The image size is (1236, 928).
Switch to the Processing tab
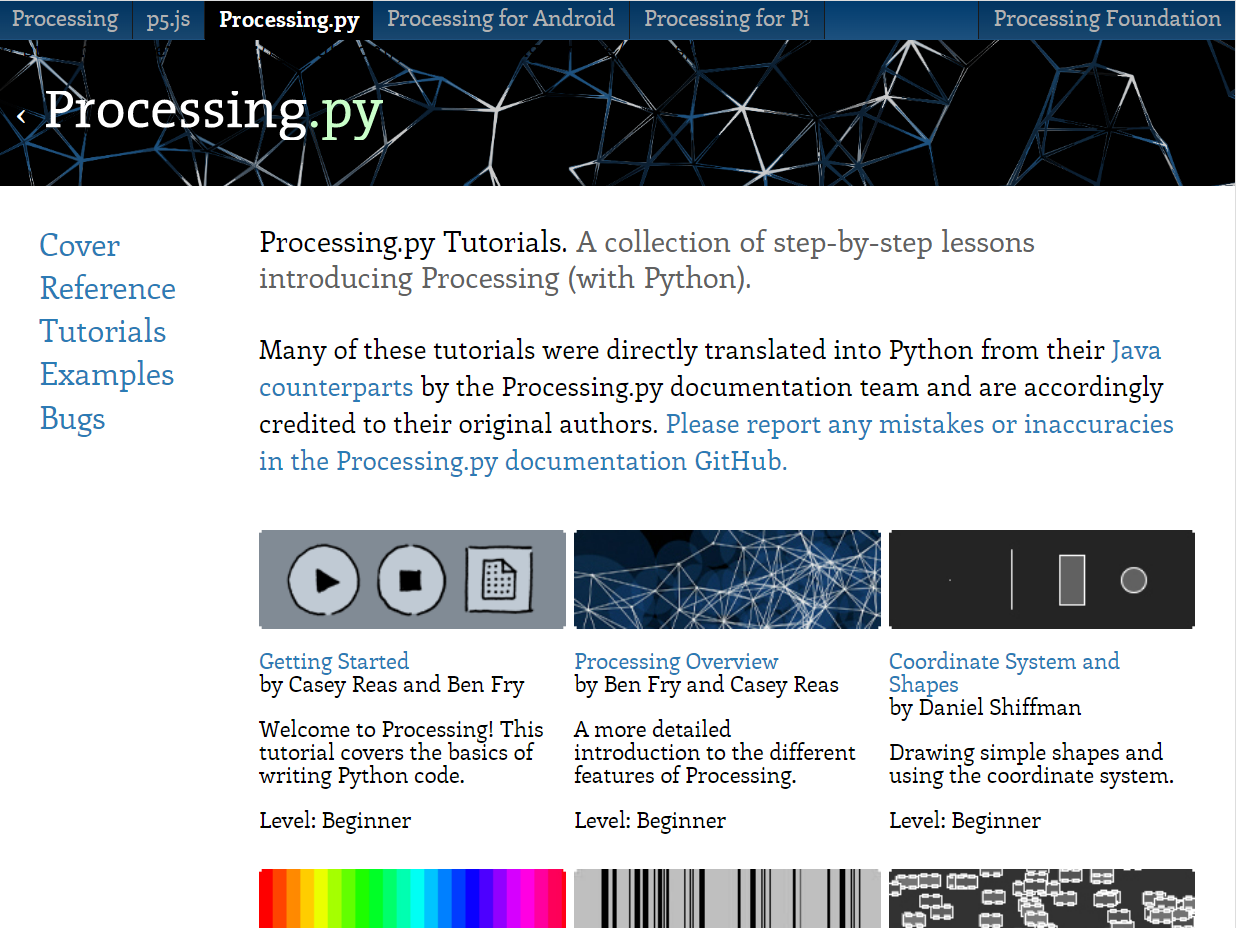(65, 19)
